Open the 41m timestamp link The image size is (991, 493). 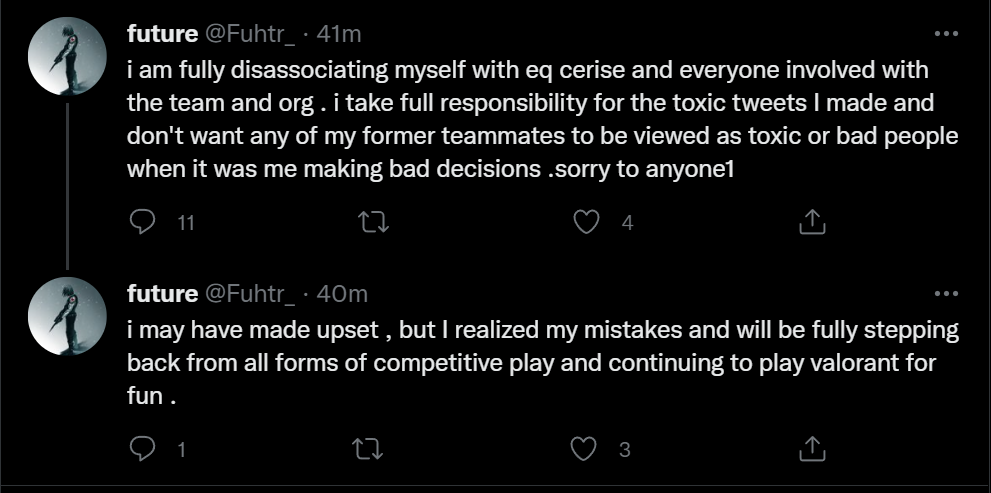point(338,34)
